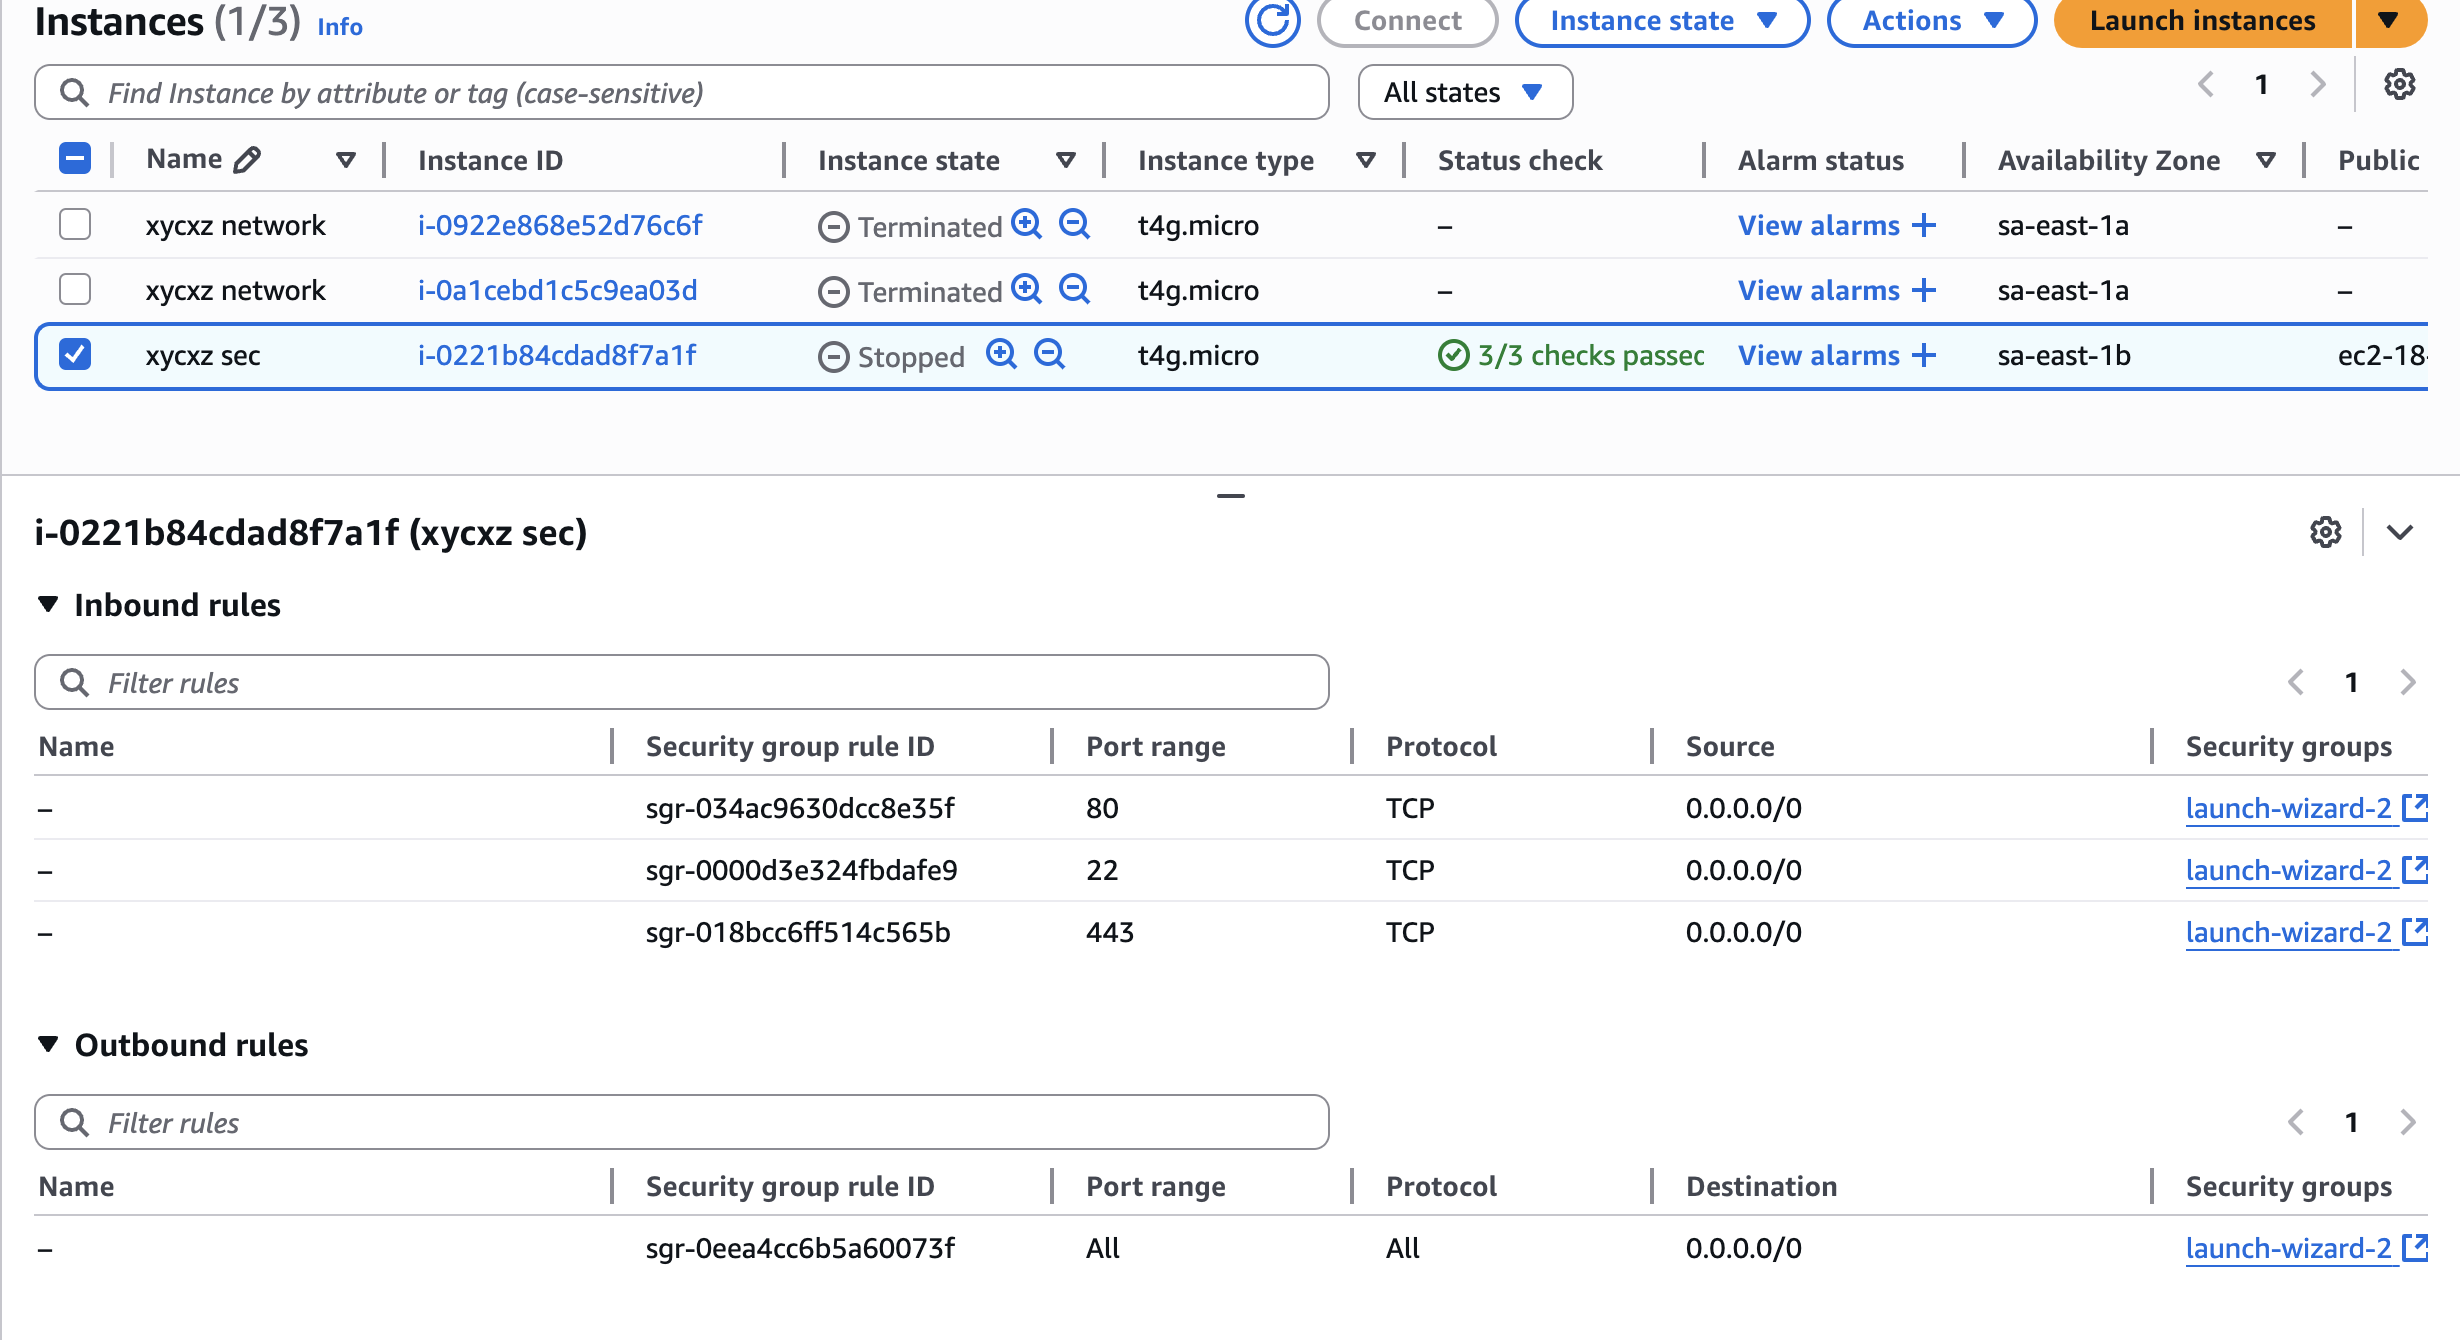Refresh the instances list
The image size is (2460, 1340).
(x=1271, y=22)
